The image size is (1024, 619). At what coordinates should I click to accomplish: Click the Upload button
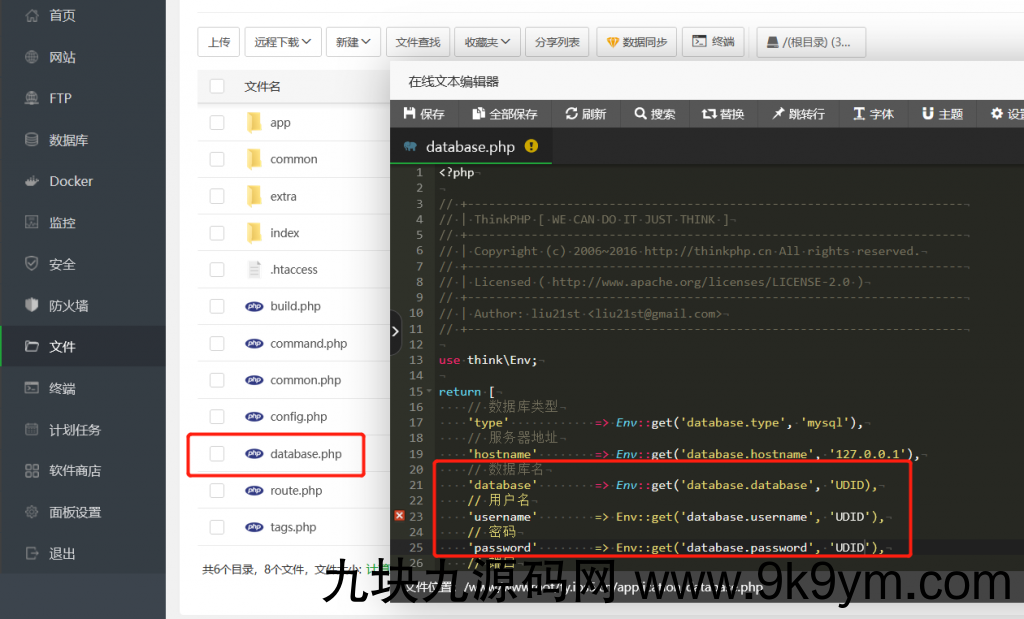tap(218, 42)
